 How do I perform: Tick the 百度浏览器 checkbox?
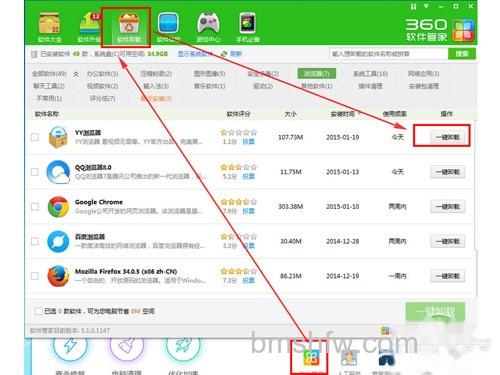tap(35, 241)
